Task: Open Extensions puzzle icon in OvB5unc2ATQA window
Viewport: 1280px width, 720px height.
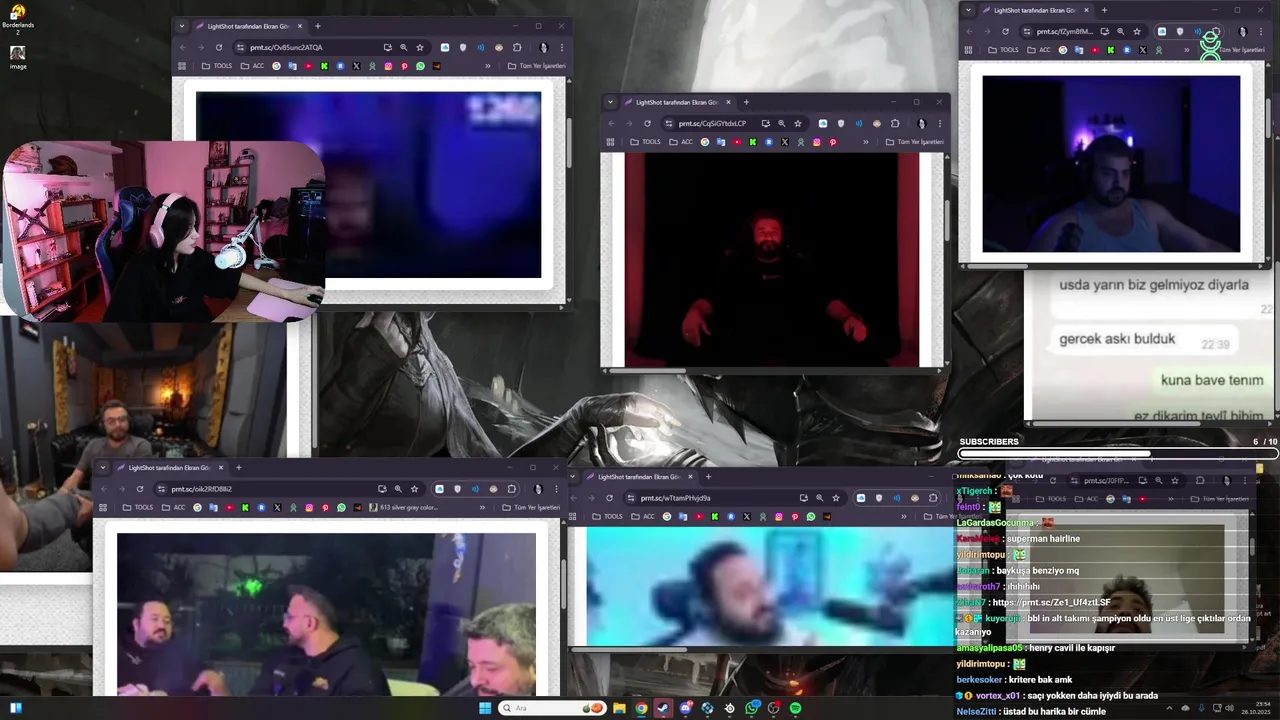Action: tap(517, 47)
